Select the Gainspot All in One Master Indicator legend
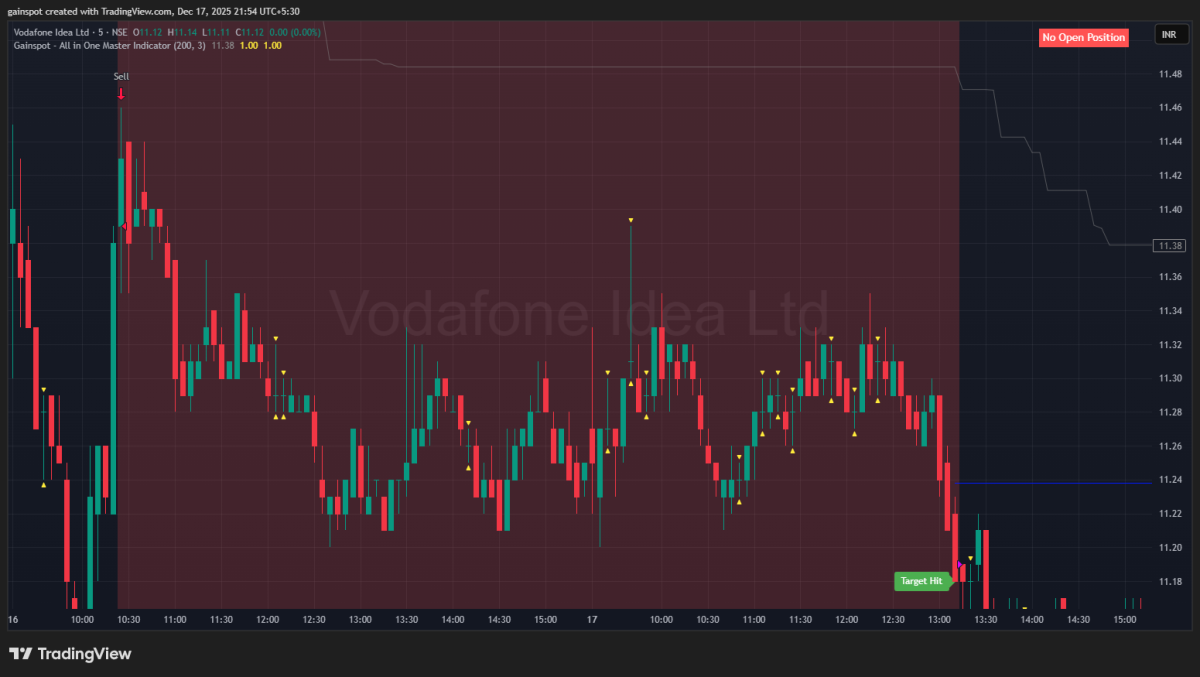Image resolution: width=1200 pixels, height=677 pixels. 105,45
